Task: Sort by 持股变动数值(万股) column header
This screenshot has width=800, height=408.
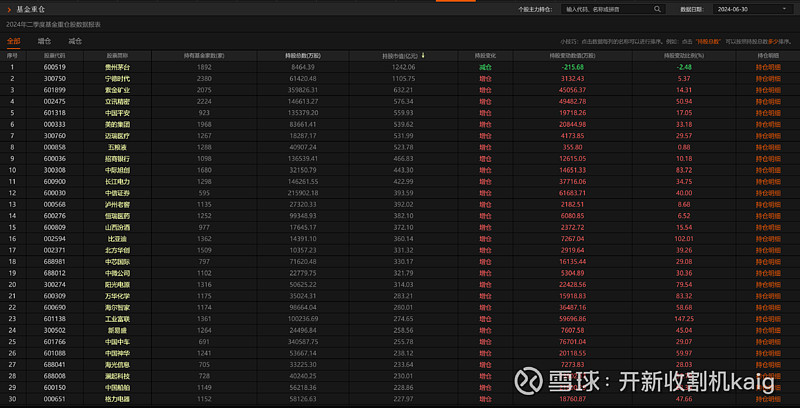Action: pos(572,56)
